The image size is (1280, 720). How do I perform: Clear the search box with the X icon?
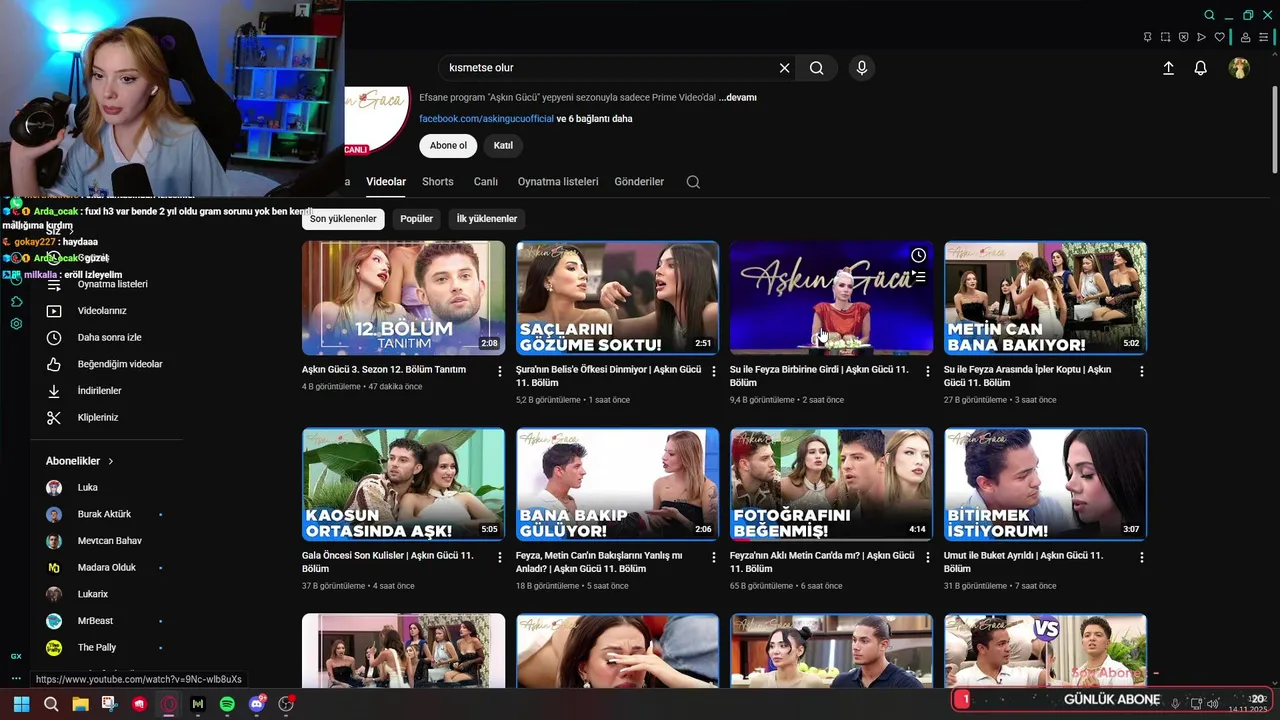coord(785,68)
